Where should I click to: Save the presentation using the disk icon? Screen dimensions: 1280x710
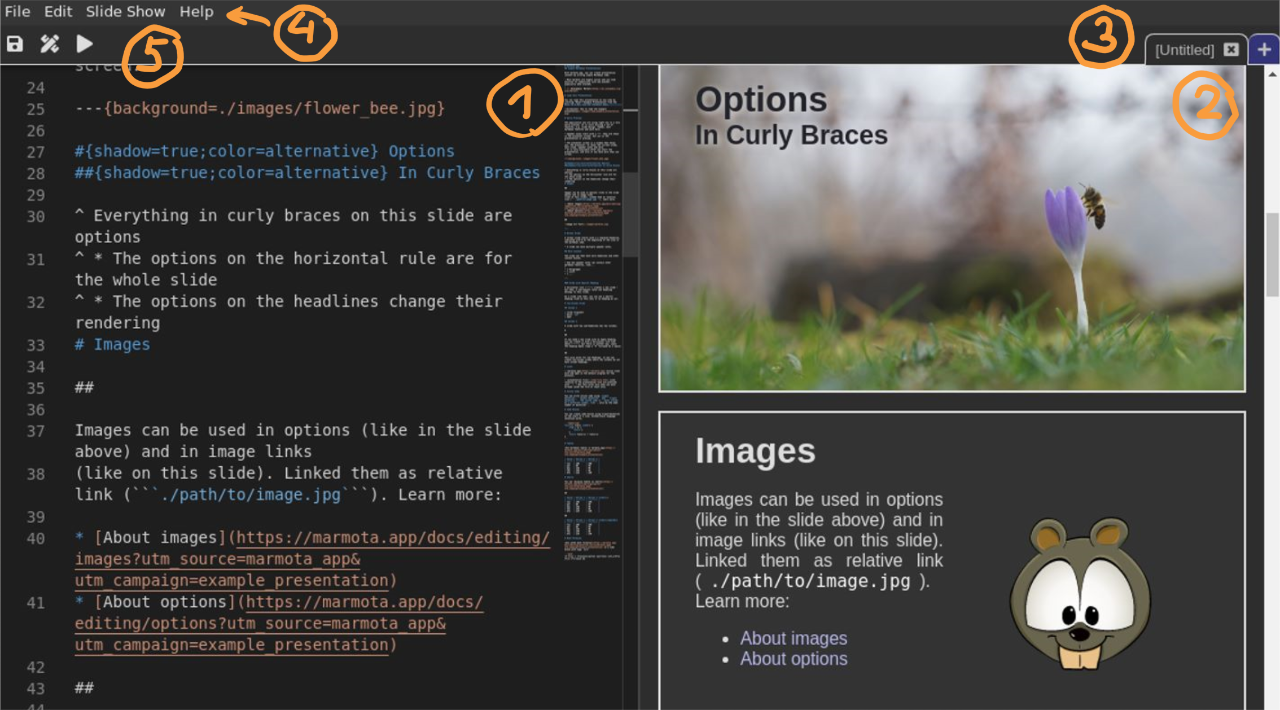pyautogui.click(x=14, y=43)
